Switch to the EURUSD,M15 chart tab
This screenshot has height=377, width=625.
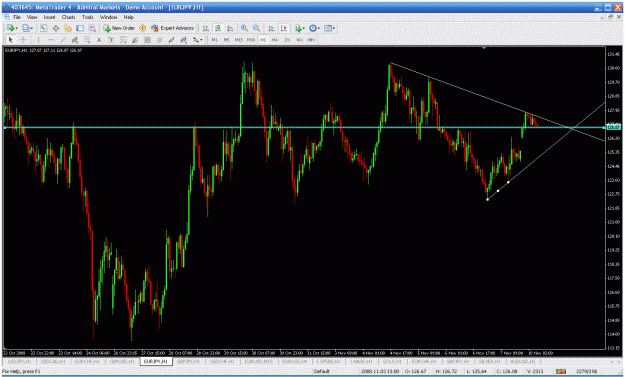tap(259, 361)
